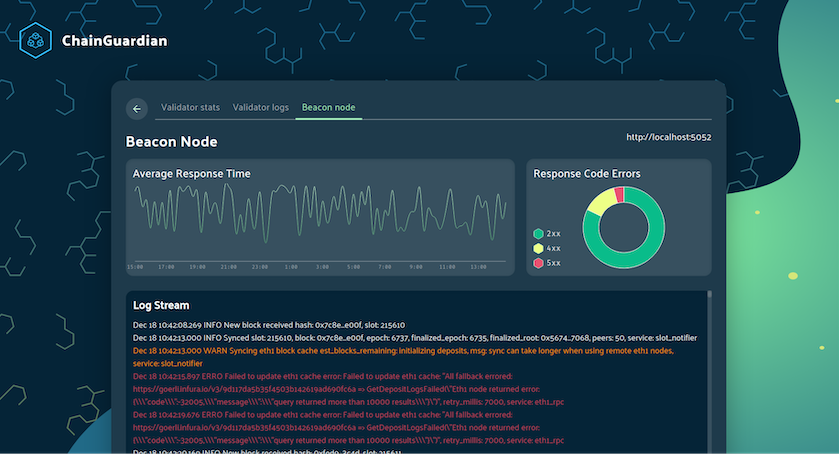Screen dimensions: 839x454
Task: Click the ChainGuardian brand name text
Action: (x=115, y=41)
